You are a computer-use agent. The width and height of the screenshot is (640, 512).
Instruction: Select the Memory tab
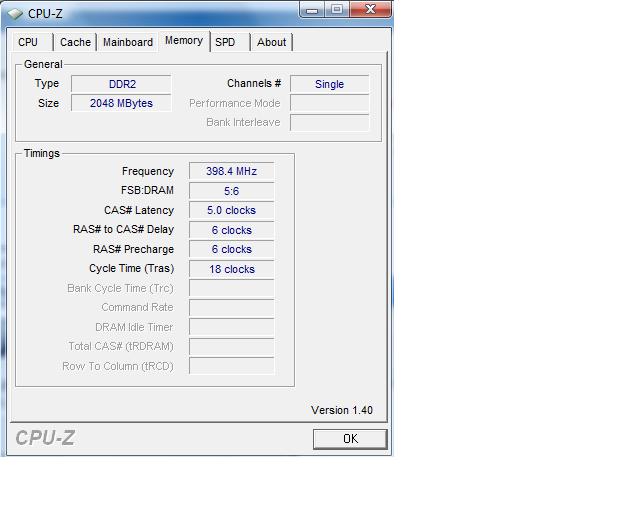click(x=184, y=40)
